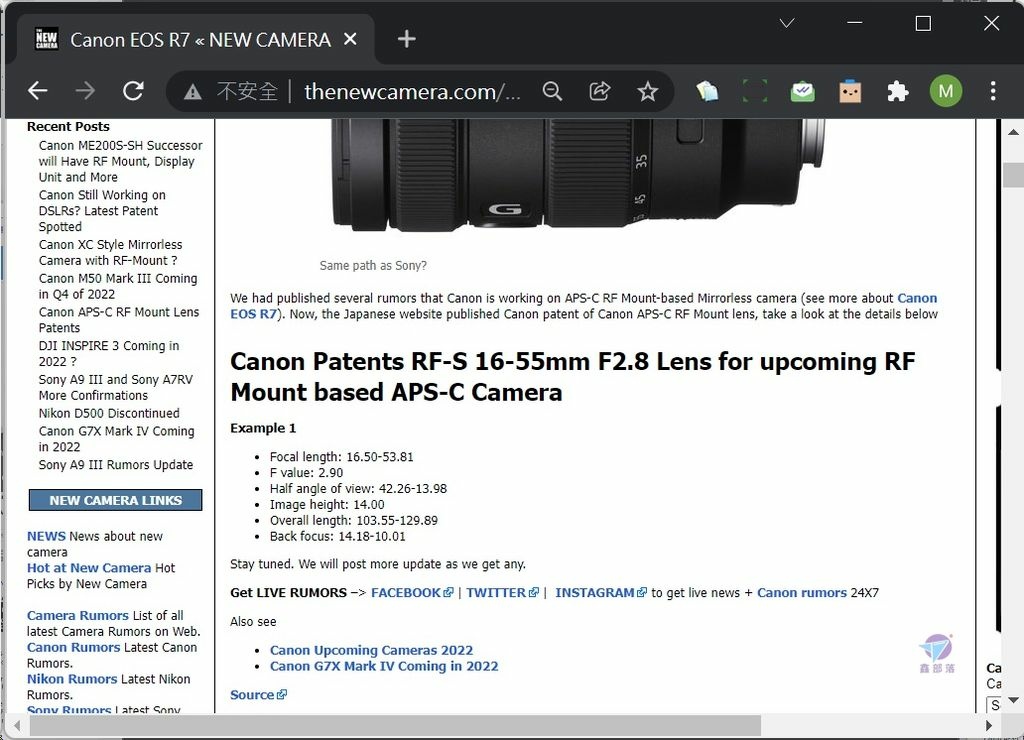
Task: Open the Camera Rumors sidebar link
Action: (78, 615)
